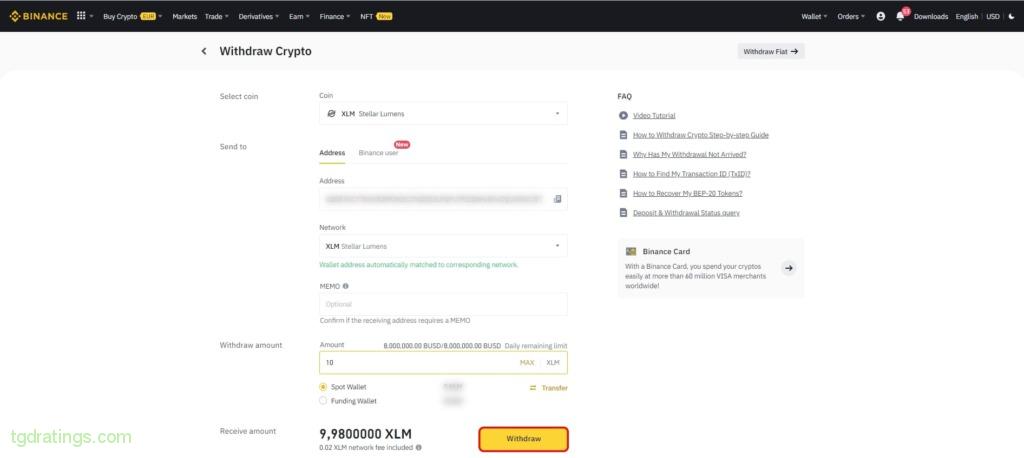Expand the Derivatives menu
Screen dimensions: 1024x458
tap(259, 16)
